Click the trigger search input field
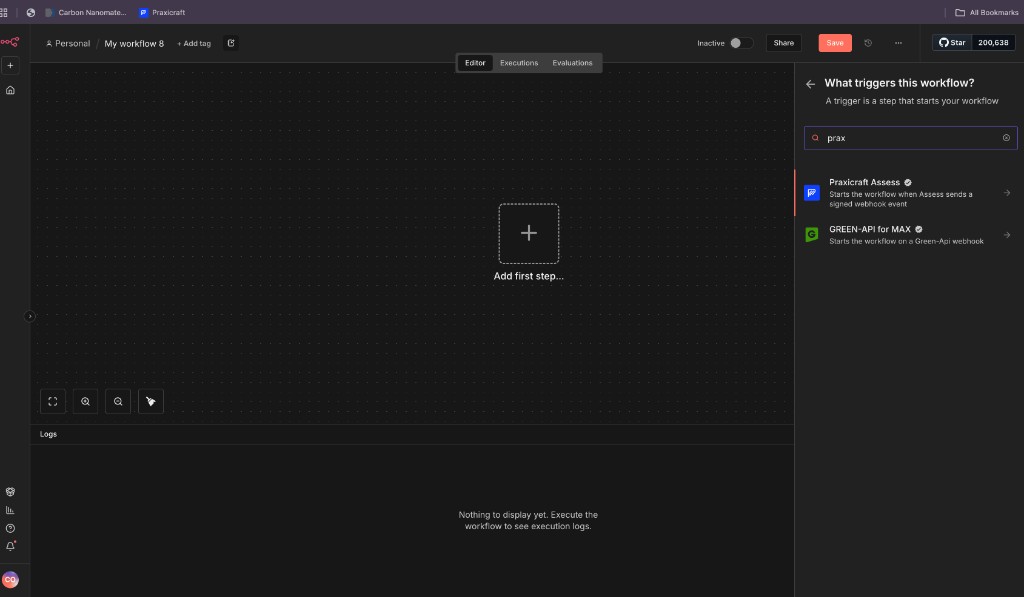Image resolution: width=1024 pixels, height=597 pixels. coord(910,138)
